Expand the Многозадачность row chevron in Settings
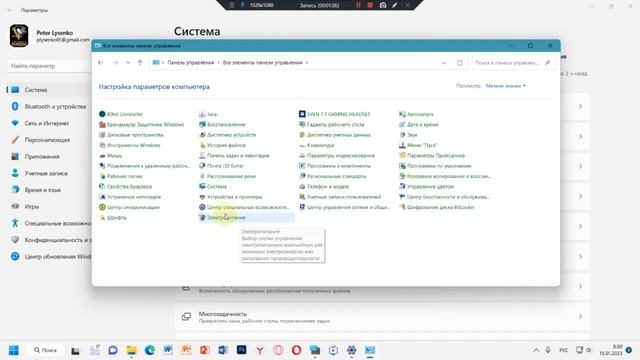The width and height of the screenshot is (640, 360). [x=580, y=317]
